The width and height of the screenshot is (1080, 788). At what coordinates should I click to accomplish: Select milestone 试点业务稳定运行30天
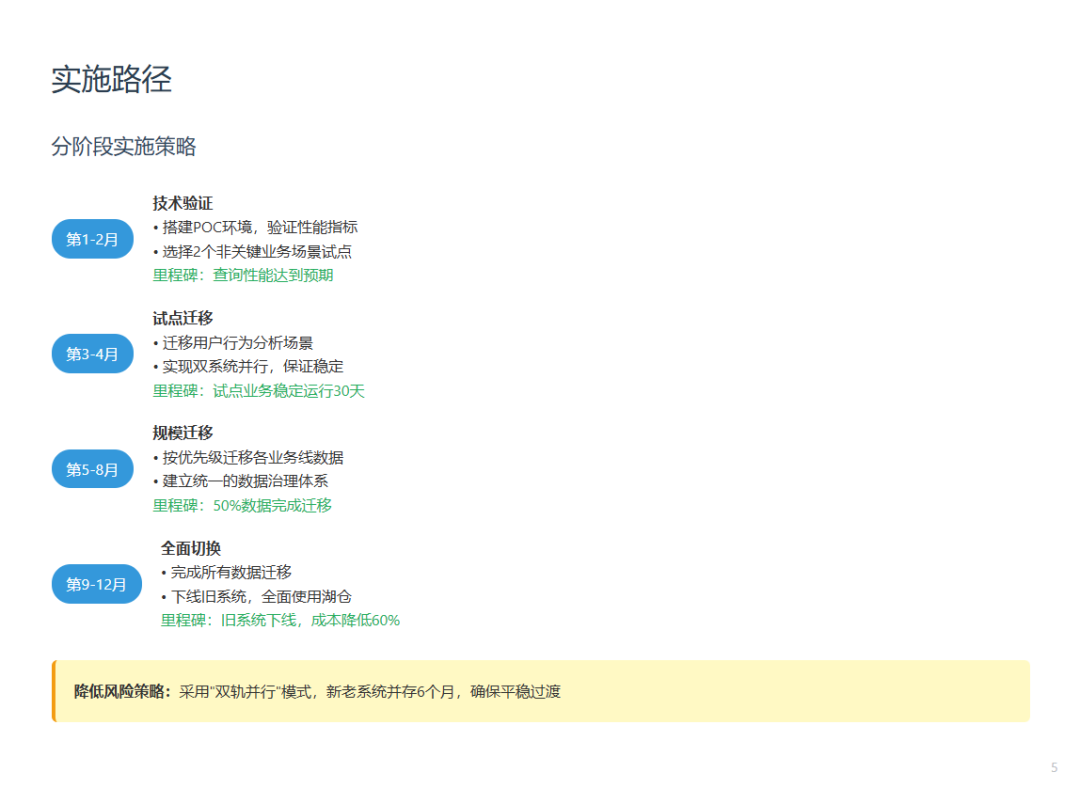(258, 391)
